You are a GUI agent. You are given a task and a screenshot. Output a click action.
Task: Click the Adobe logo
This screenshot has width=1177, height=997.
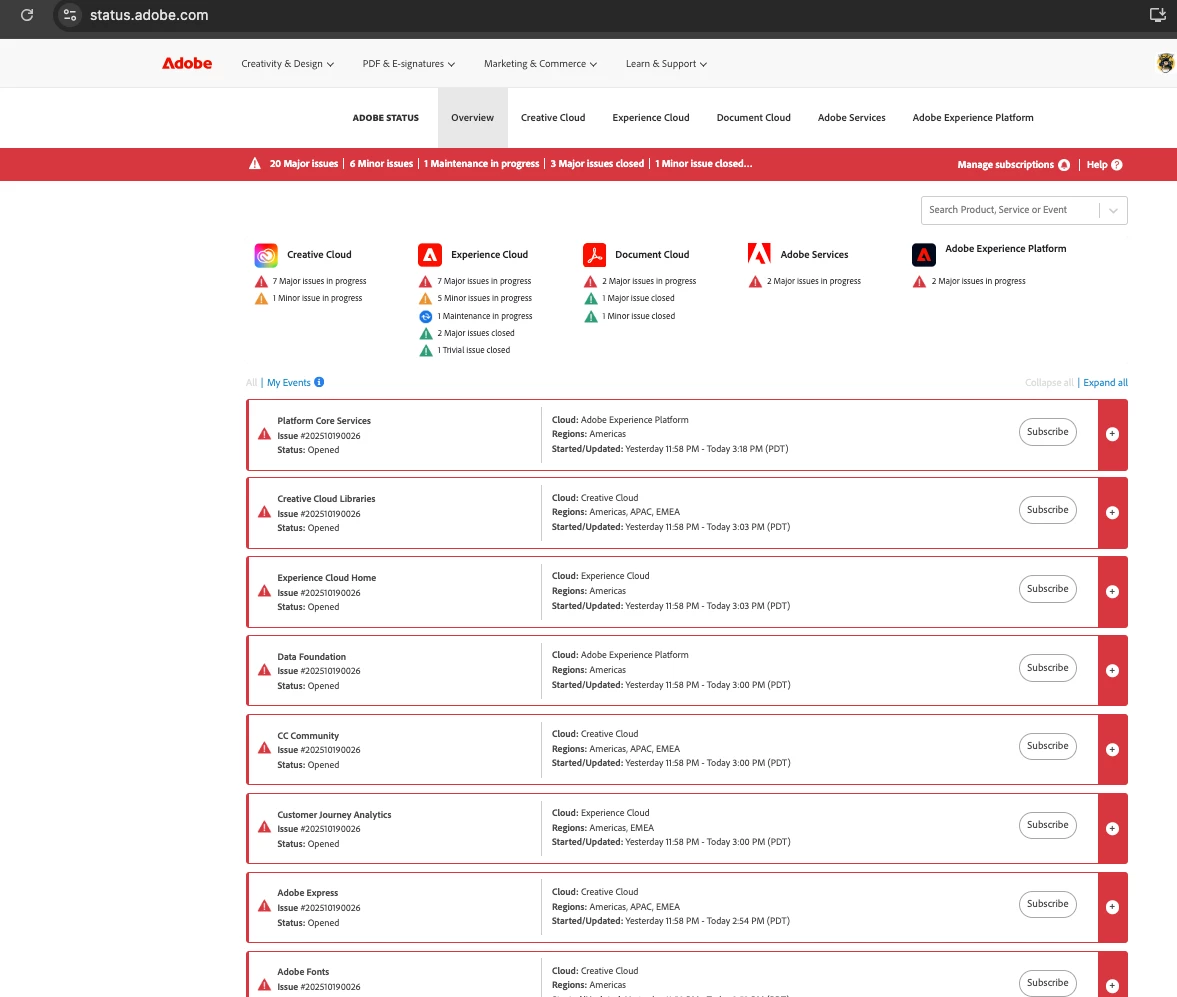(187, 64)
